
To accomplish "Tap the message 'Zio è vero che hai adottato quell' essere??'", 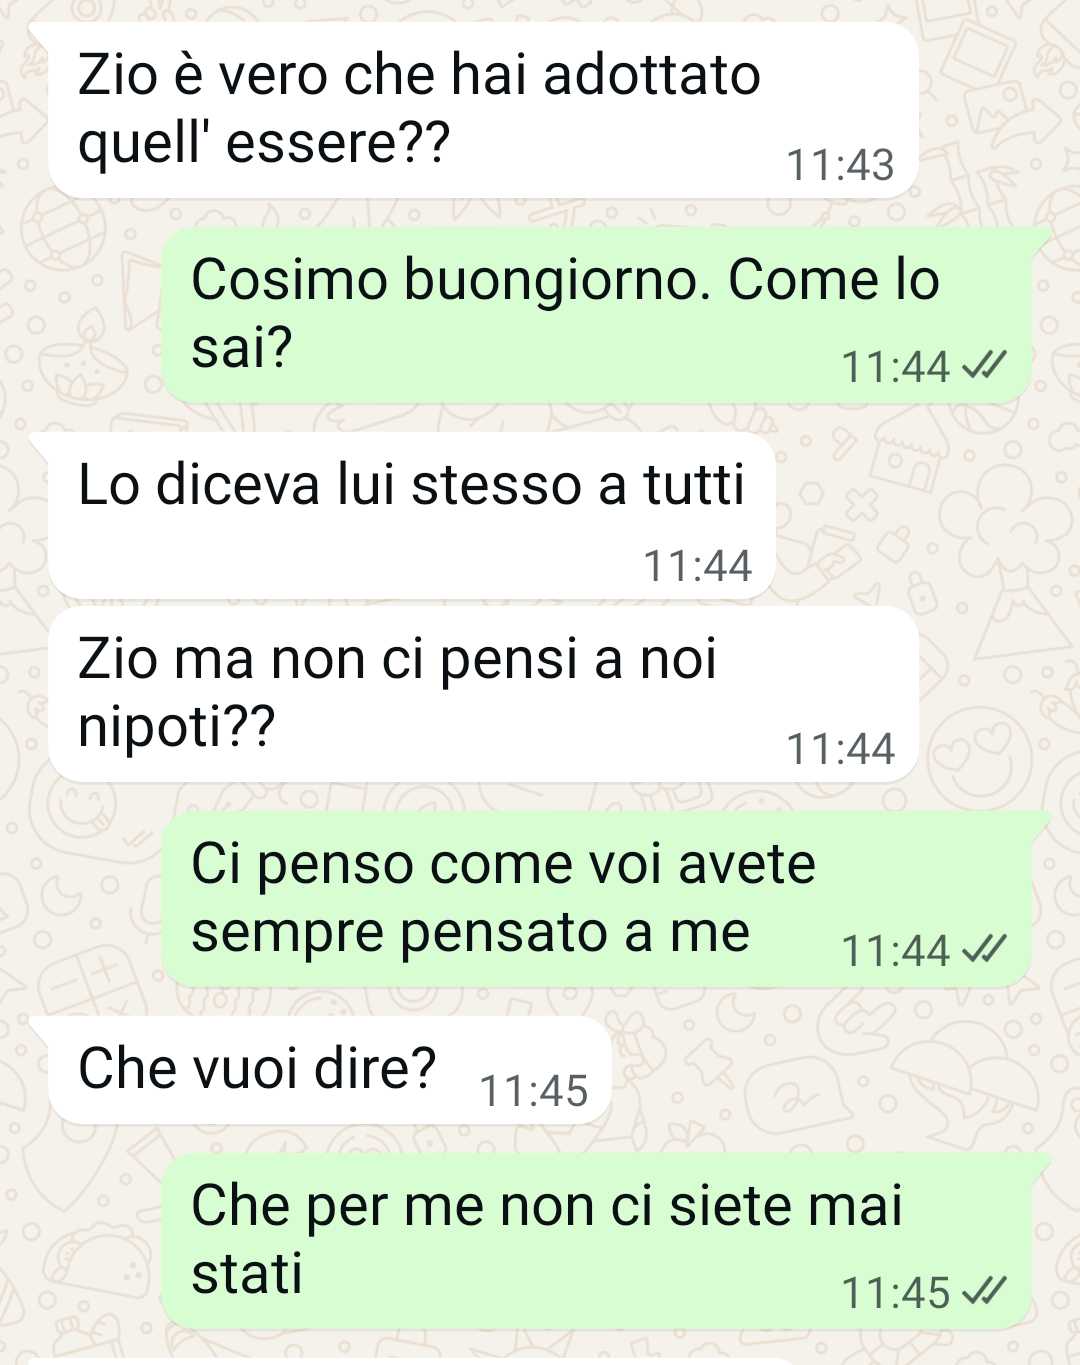I will 483,110.
